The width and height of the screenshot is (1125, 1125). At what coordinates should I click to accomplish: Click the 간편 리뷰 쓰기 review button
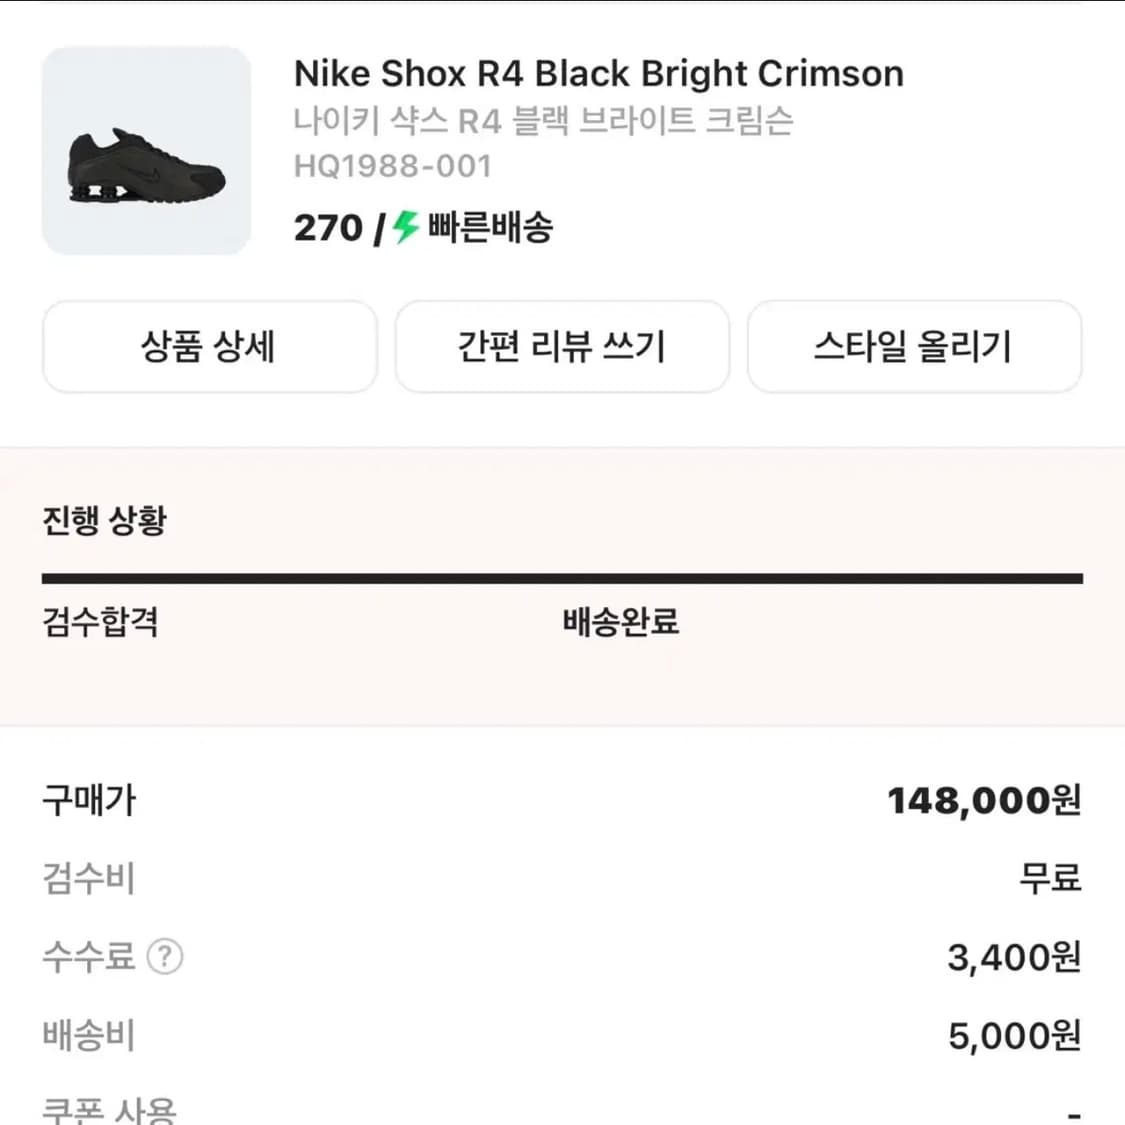[x=562, y=346]
